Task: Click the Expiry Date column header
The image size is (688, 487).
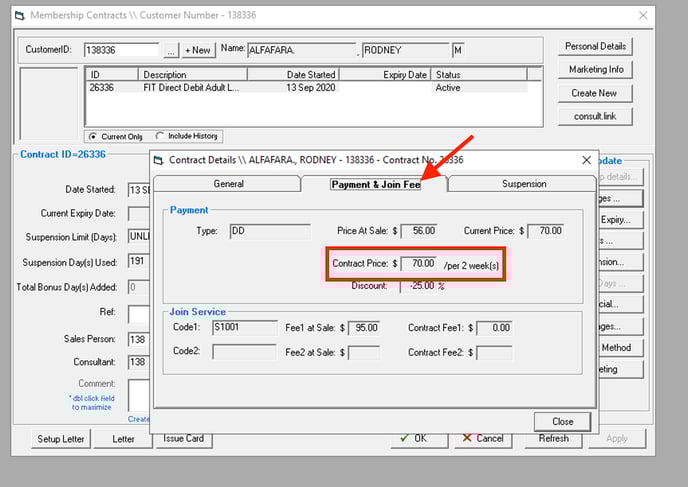Action: click(x=385, y=75)
